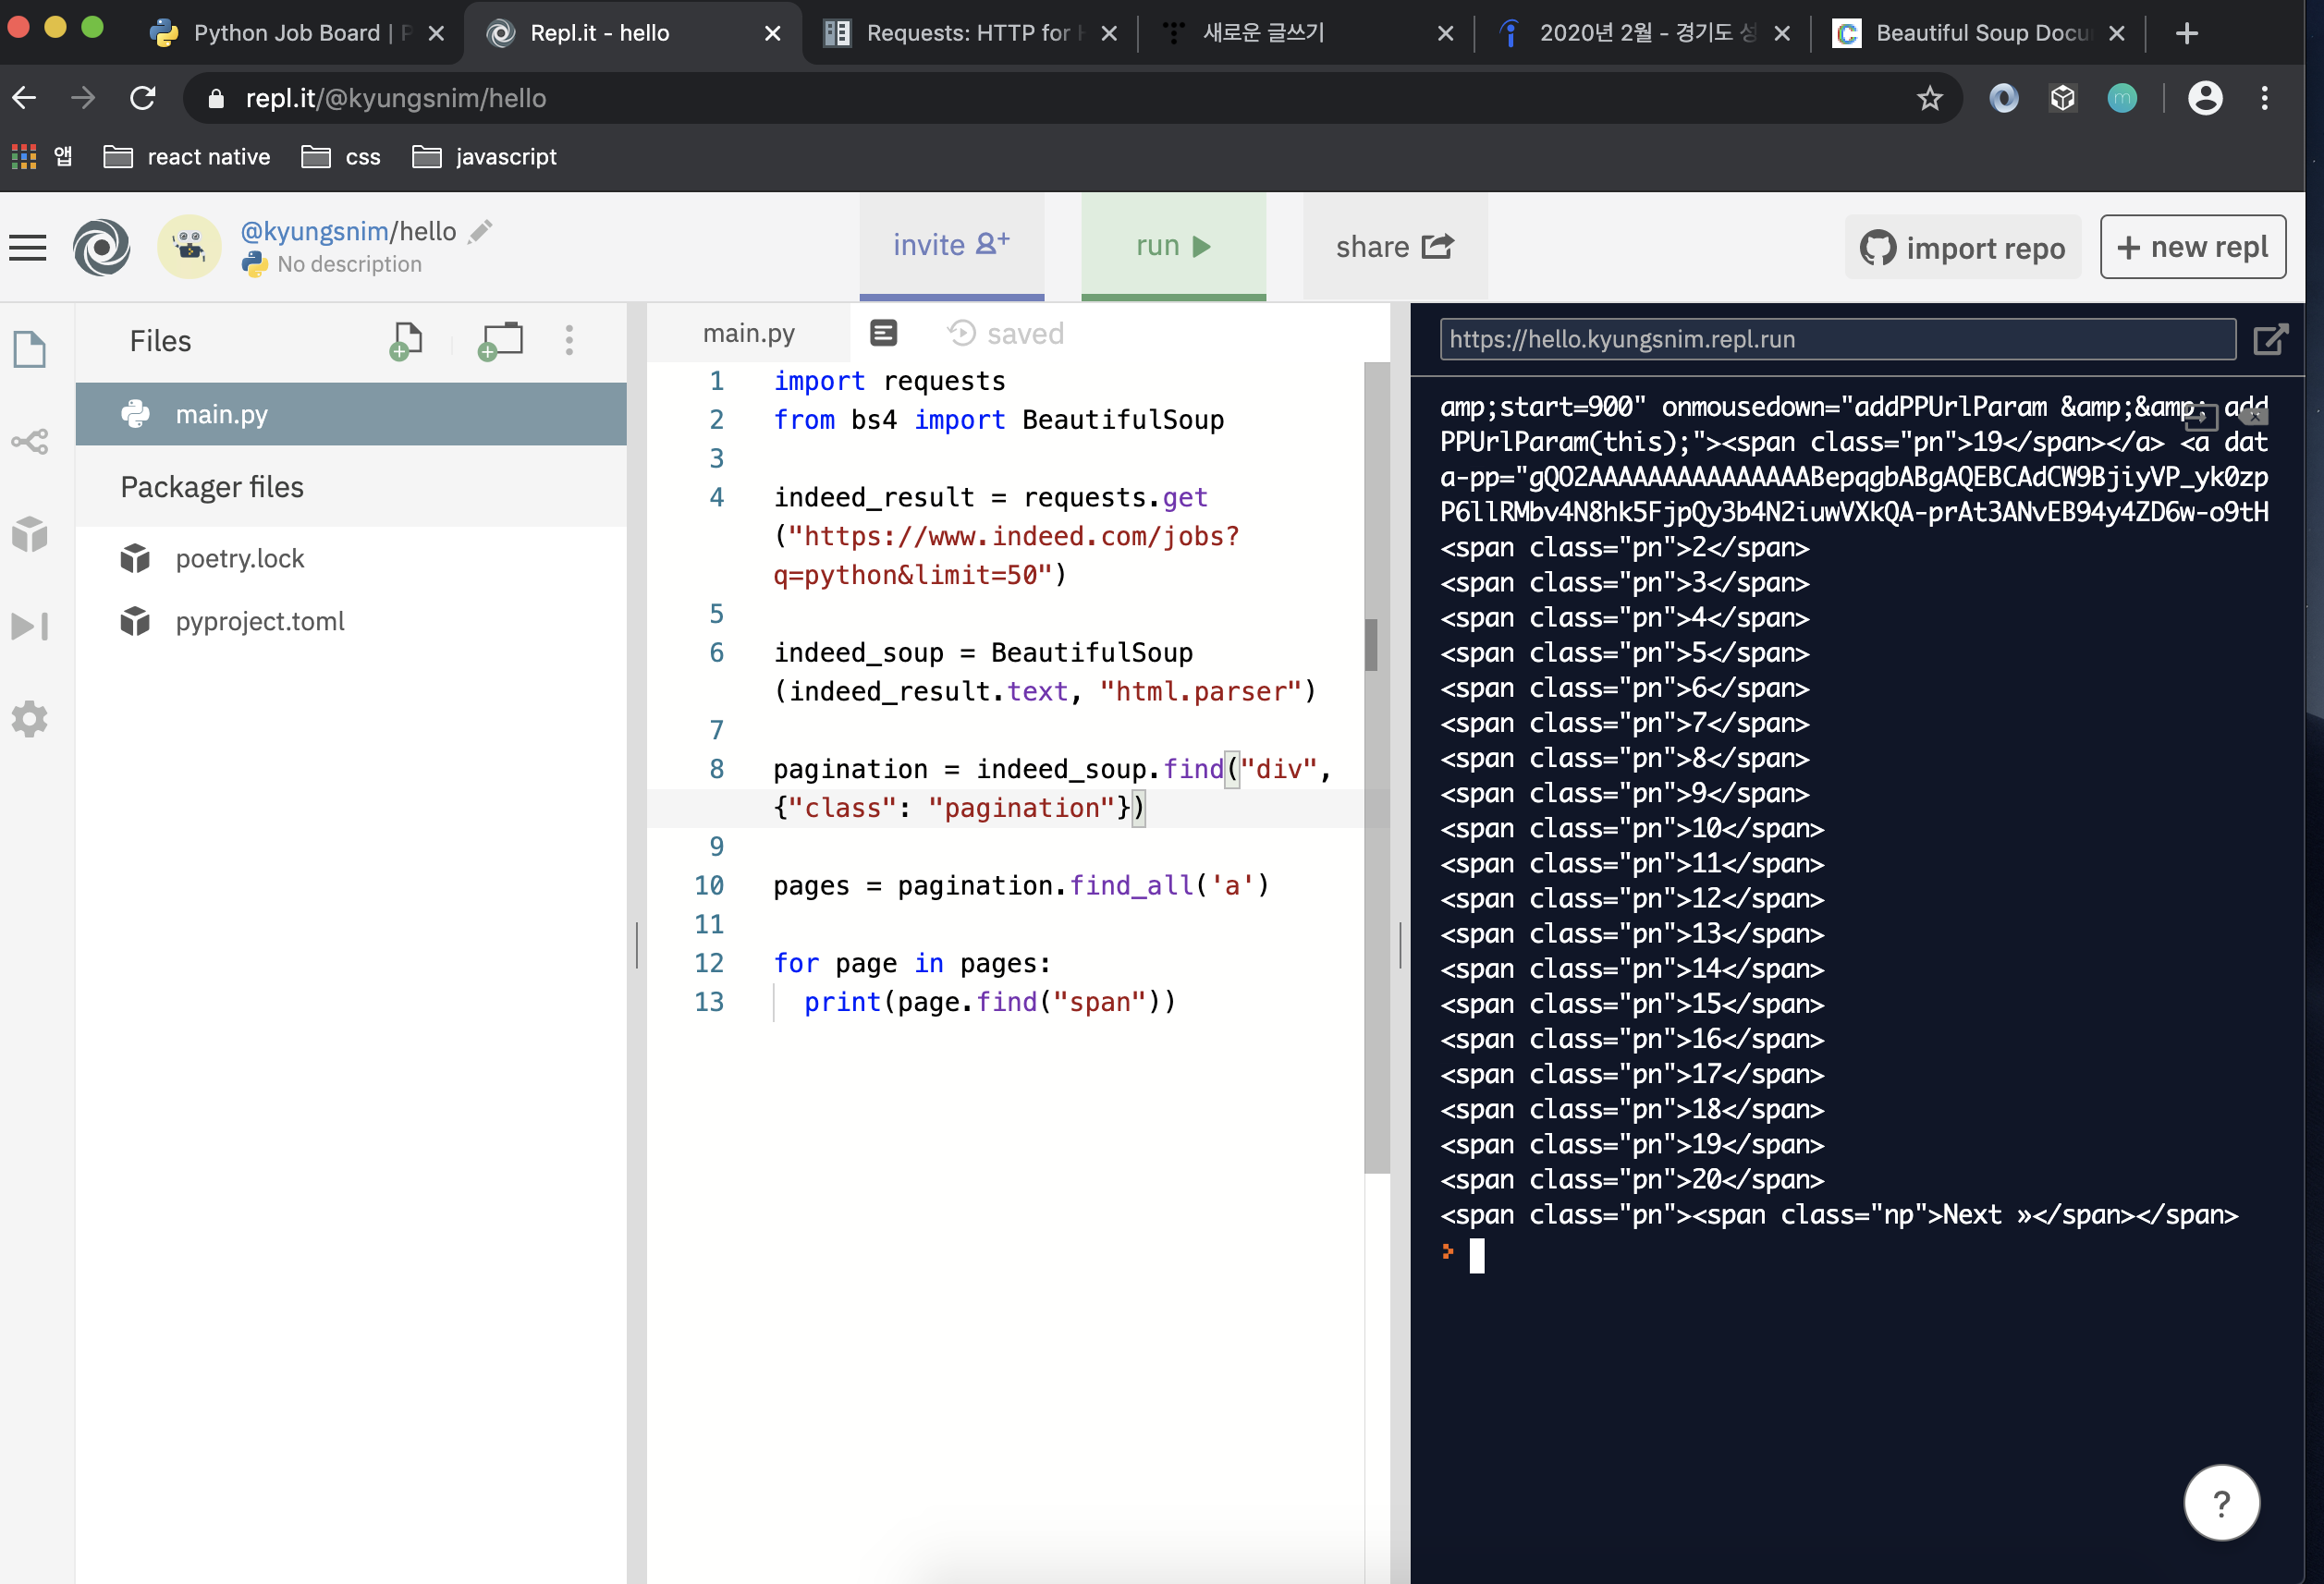Click the code formatter icon beside main.py

pos(883,333)
